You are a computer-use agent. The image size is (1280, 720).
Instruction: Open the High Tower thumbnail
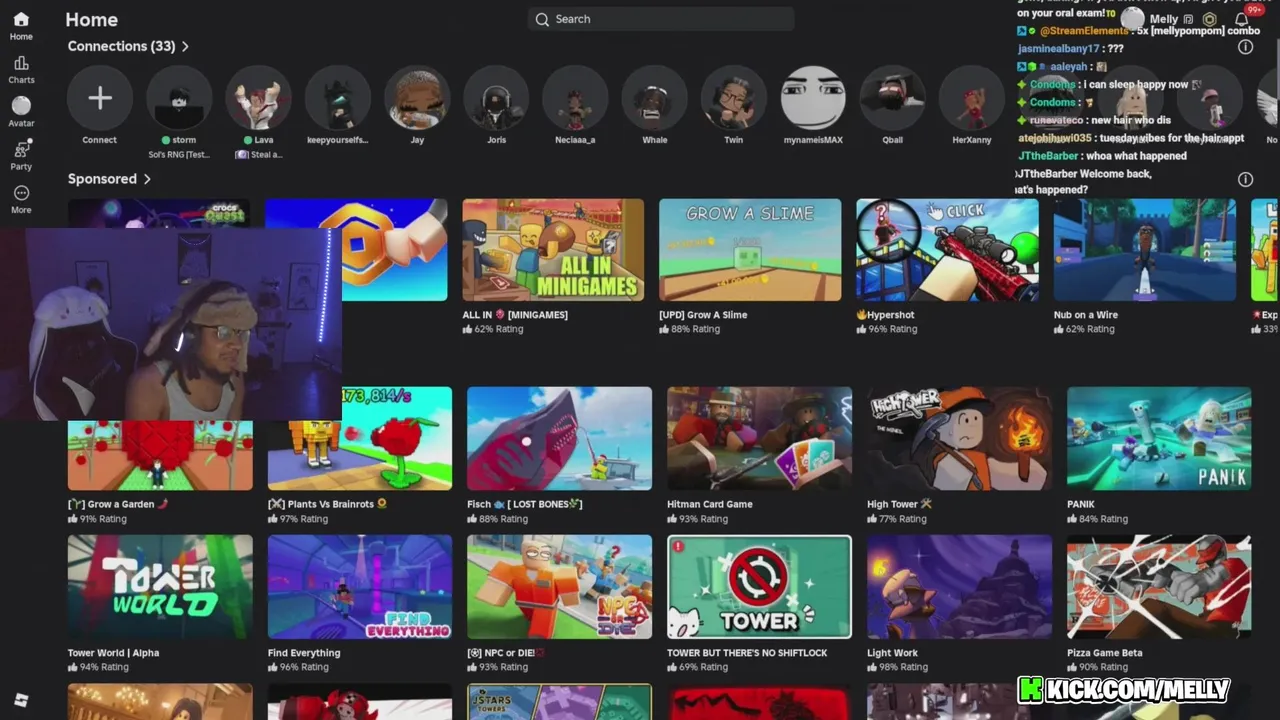point(959,438)
